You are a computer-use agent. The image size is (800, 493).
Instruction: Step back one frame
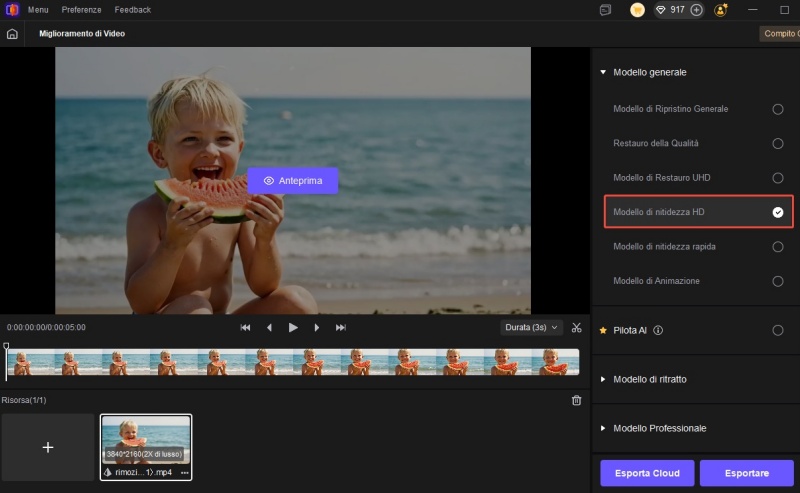coord(269,327)
